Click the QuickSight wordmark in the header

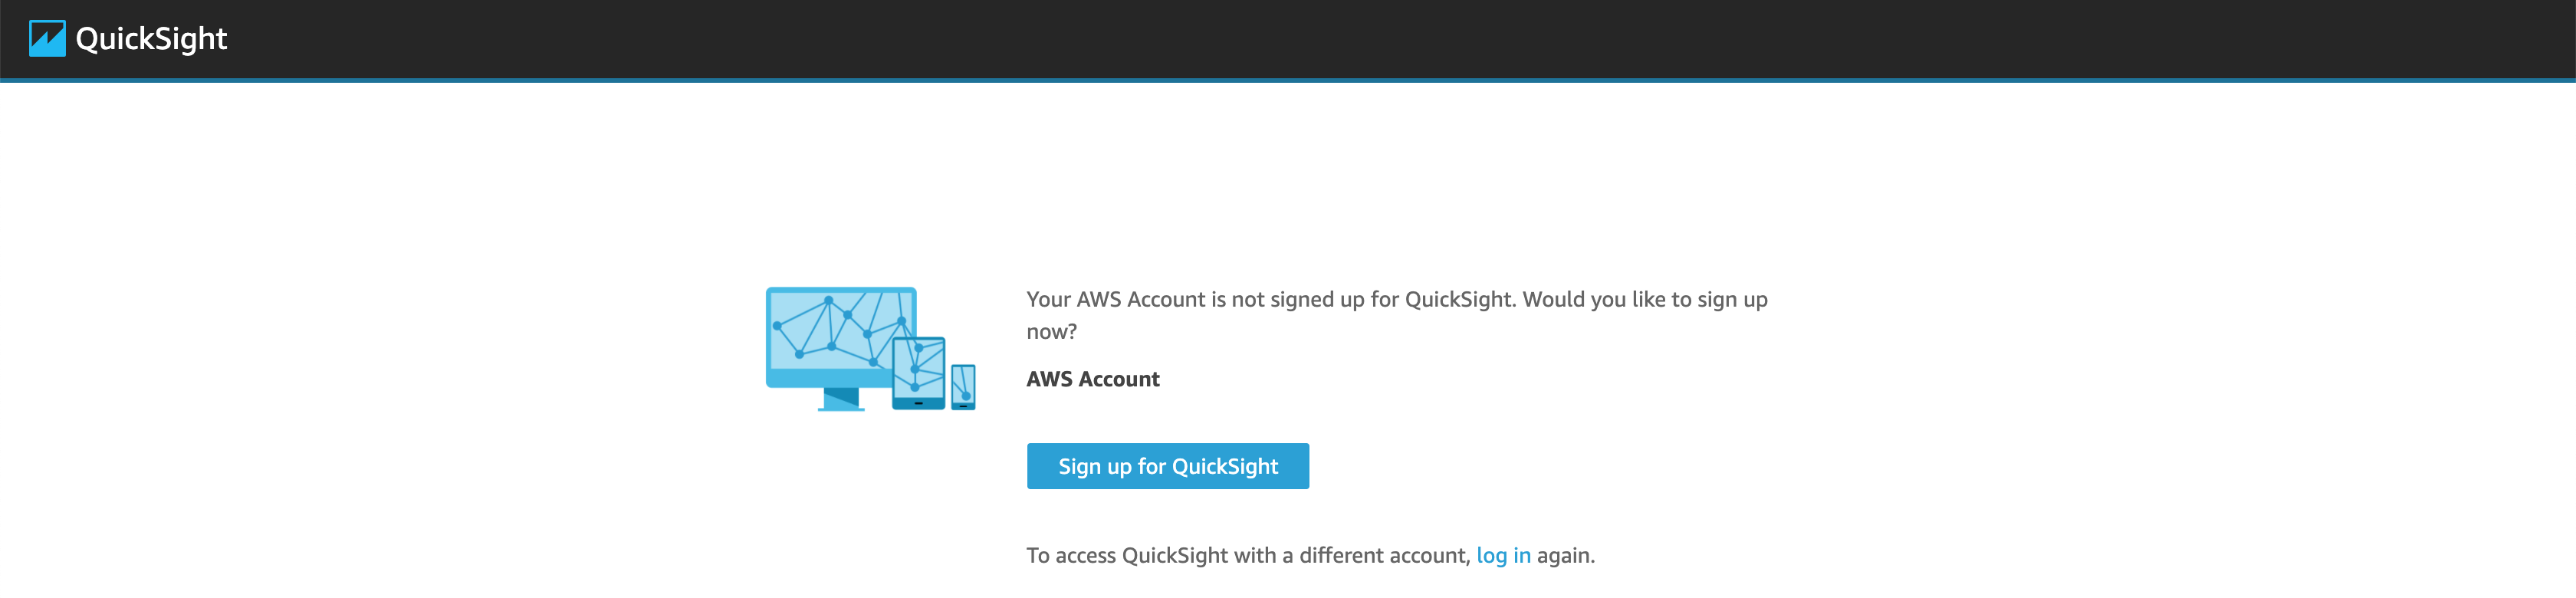pos(151,38)
